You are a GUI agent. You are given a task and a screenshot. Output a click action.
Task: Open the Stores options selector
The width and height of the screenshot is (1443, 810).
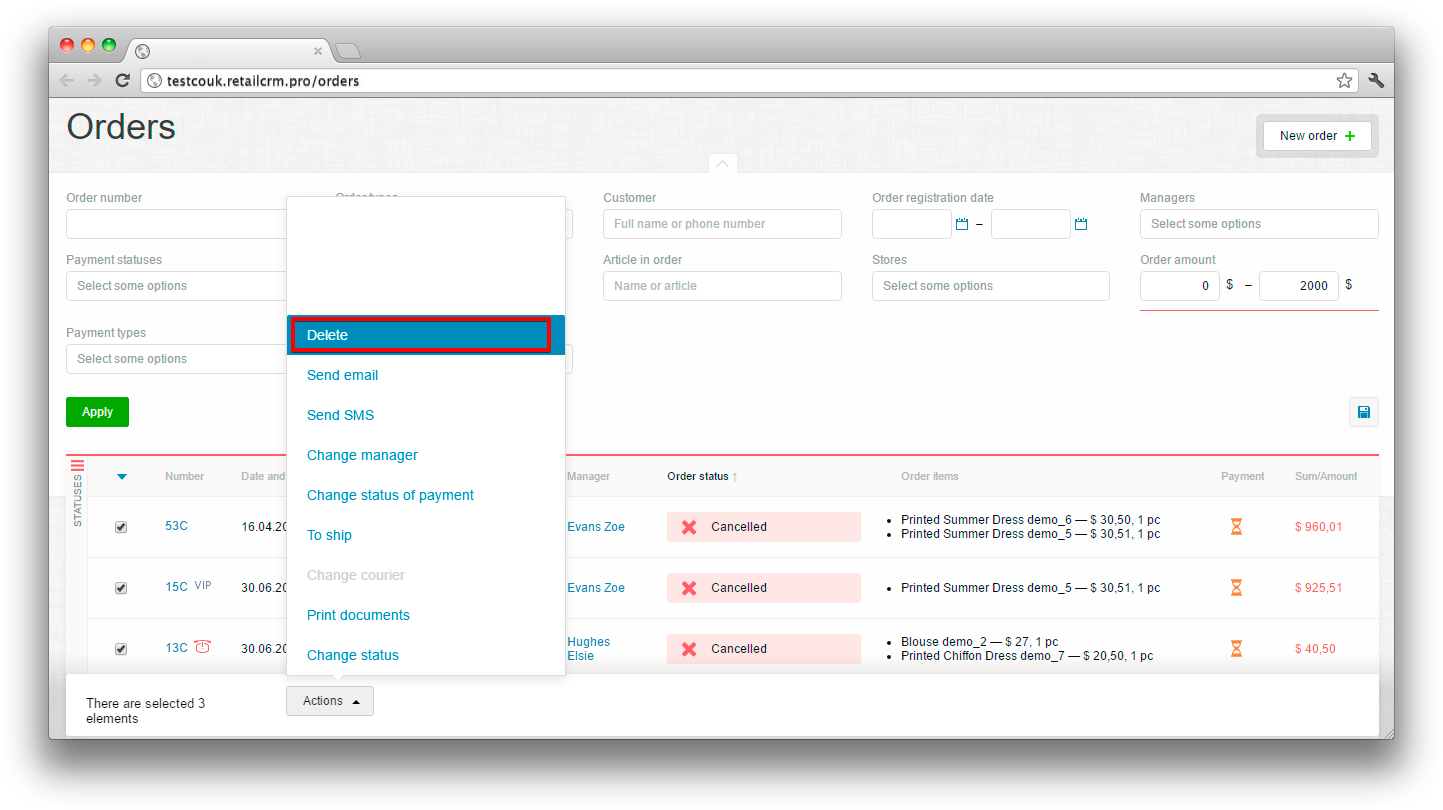(x=991, y=286)
